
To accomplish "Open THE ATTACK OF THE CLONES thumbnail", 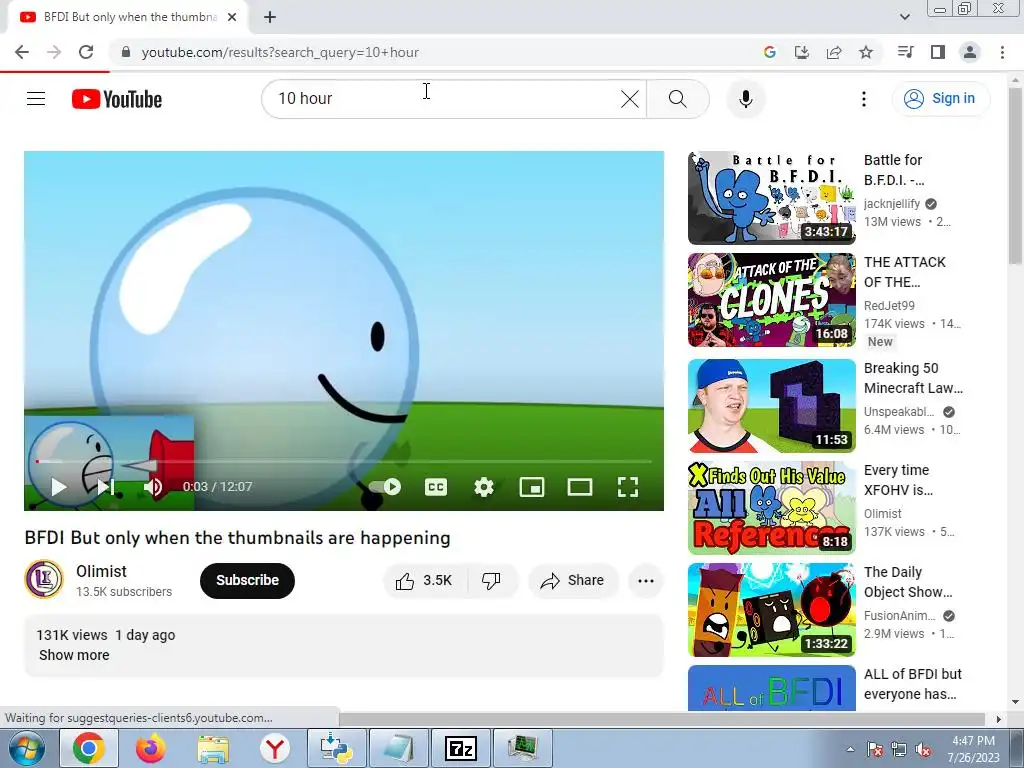I will (772, 300).
